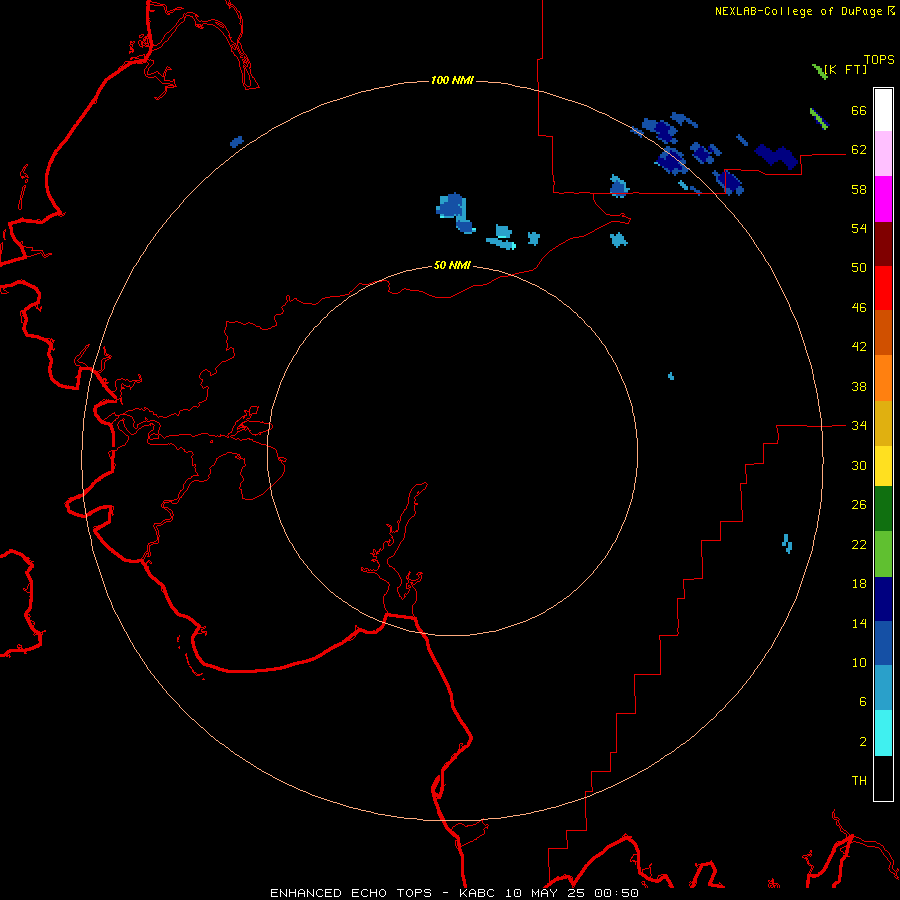Click the 38 legend value
900x900 pixels.
(859, 386)
